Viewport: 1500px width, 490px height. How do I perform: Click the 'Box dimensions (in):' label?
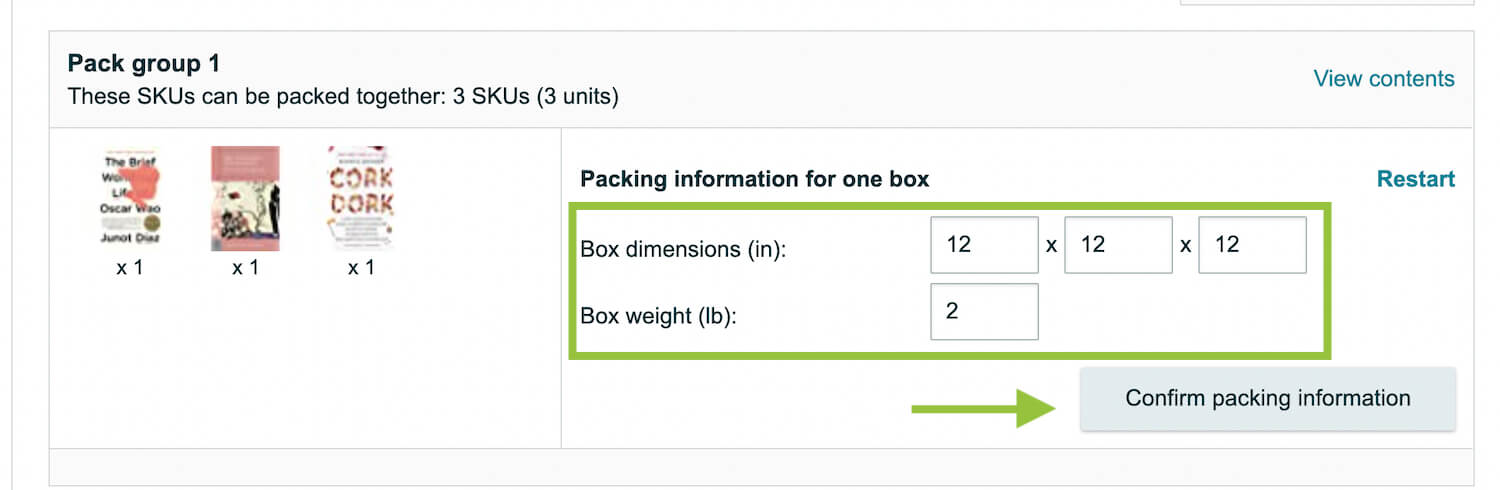pyautogui.click(x=684, y=249)
